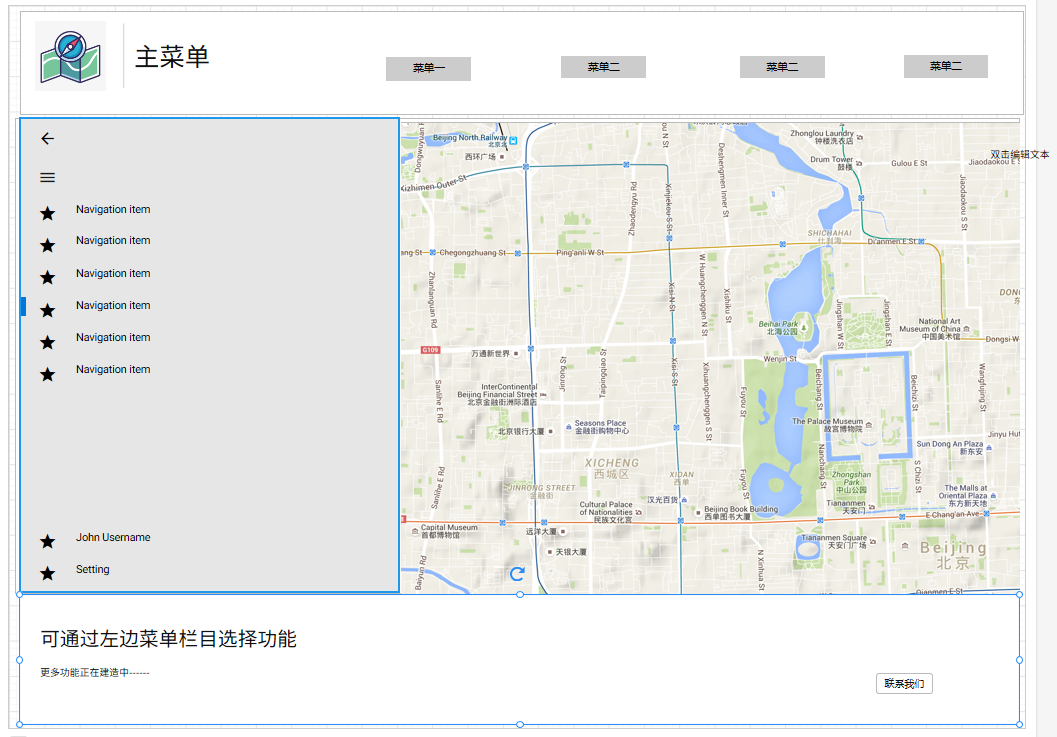Click the 主菜单 title
The height and width of the screenshot is (737, 1057).
click(x=172, y=57)
